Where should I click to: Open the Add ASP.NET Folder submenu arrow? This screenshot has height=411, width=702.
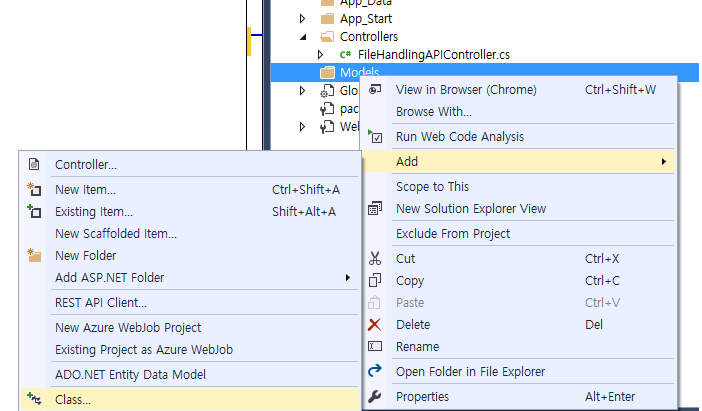347,278
